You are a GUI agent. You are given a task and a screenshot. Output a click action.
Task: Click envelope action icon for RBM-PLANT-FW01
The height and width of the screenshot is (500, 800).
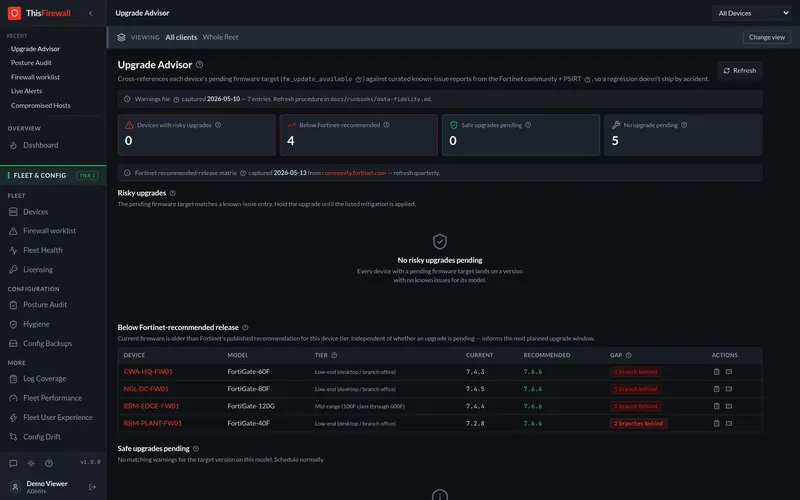[x=729, y=423]
